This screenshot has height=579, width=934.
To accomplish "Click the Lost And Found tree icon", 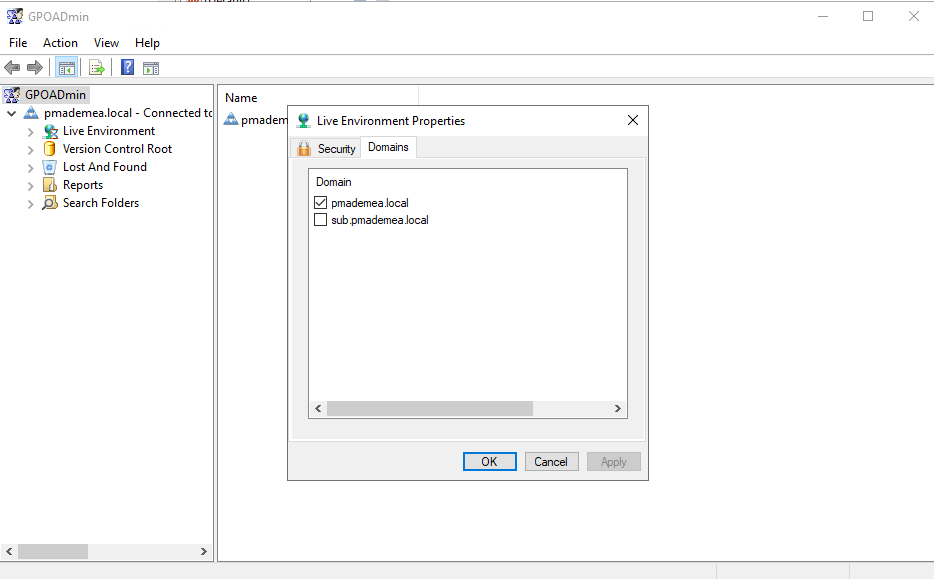I will tap(50, 167).
